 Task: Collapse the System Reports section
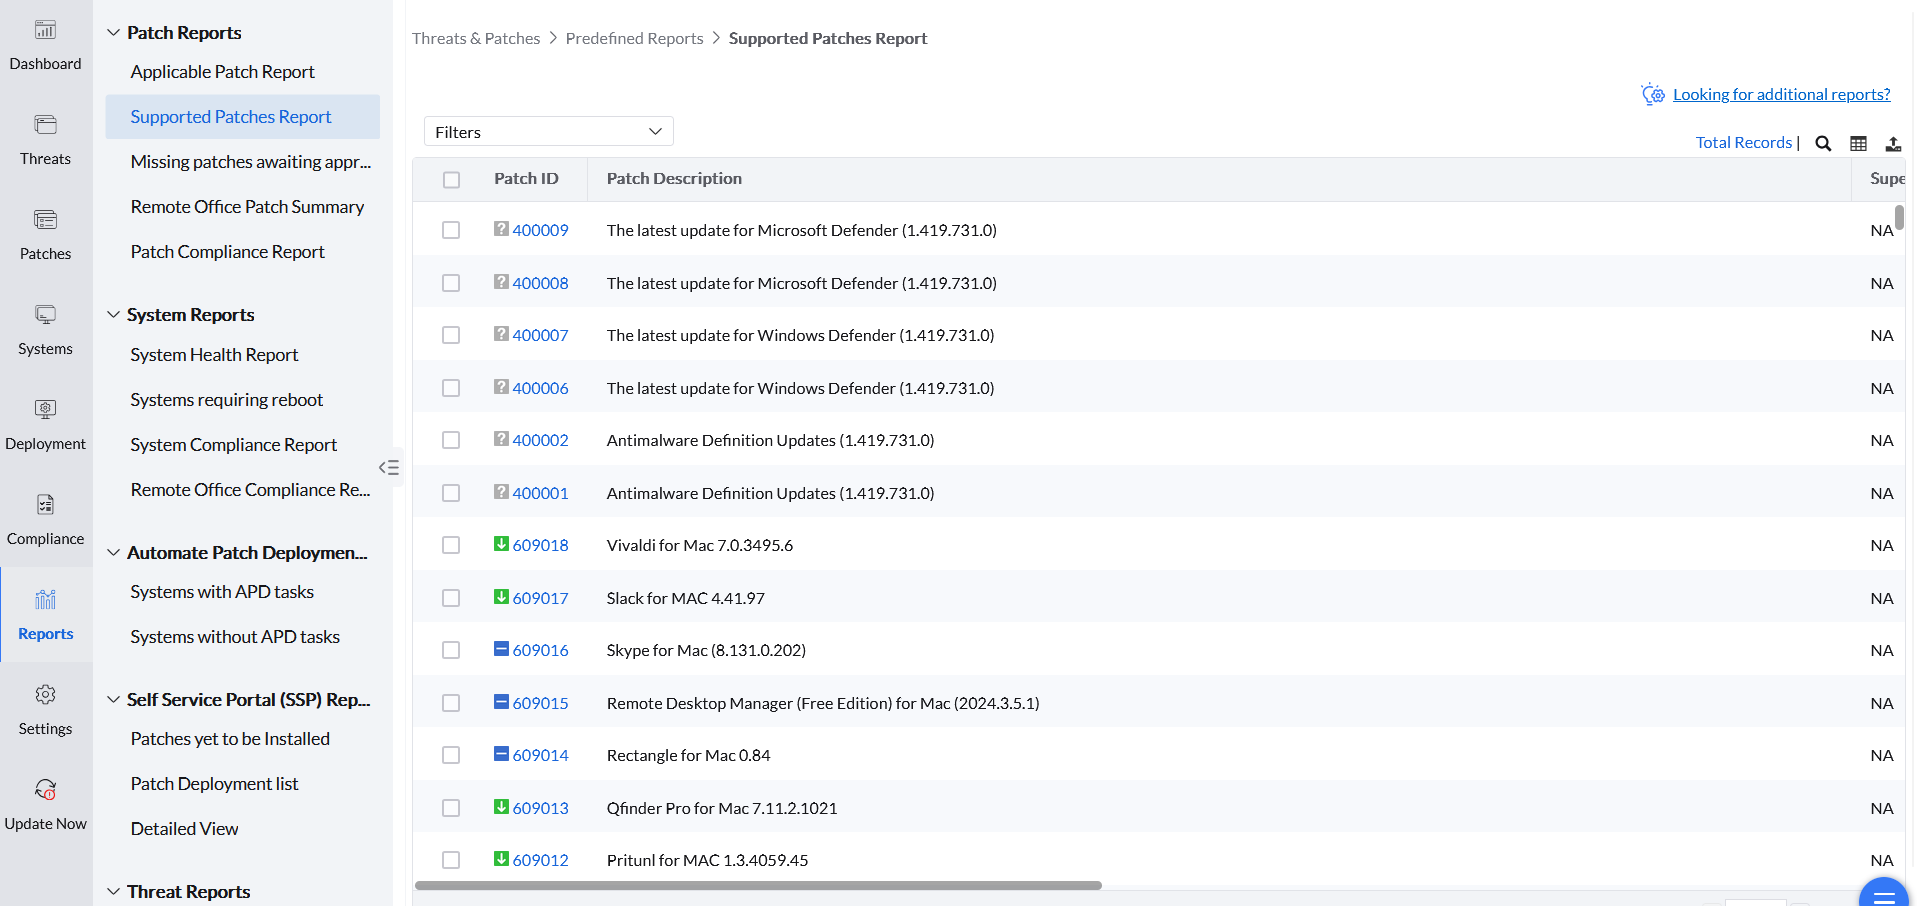[x=114, y=315]
